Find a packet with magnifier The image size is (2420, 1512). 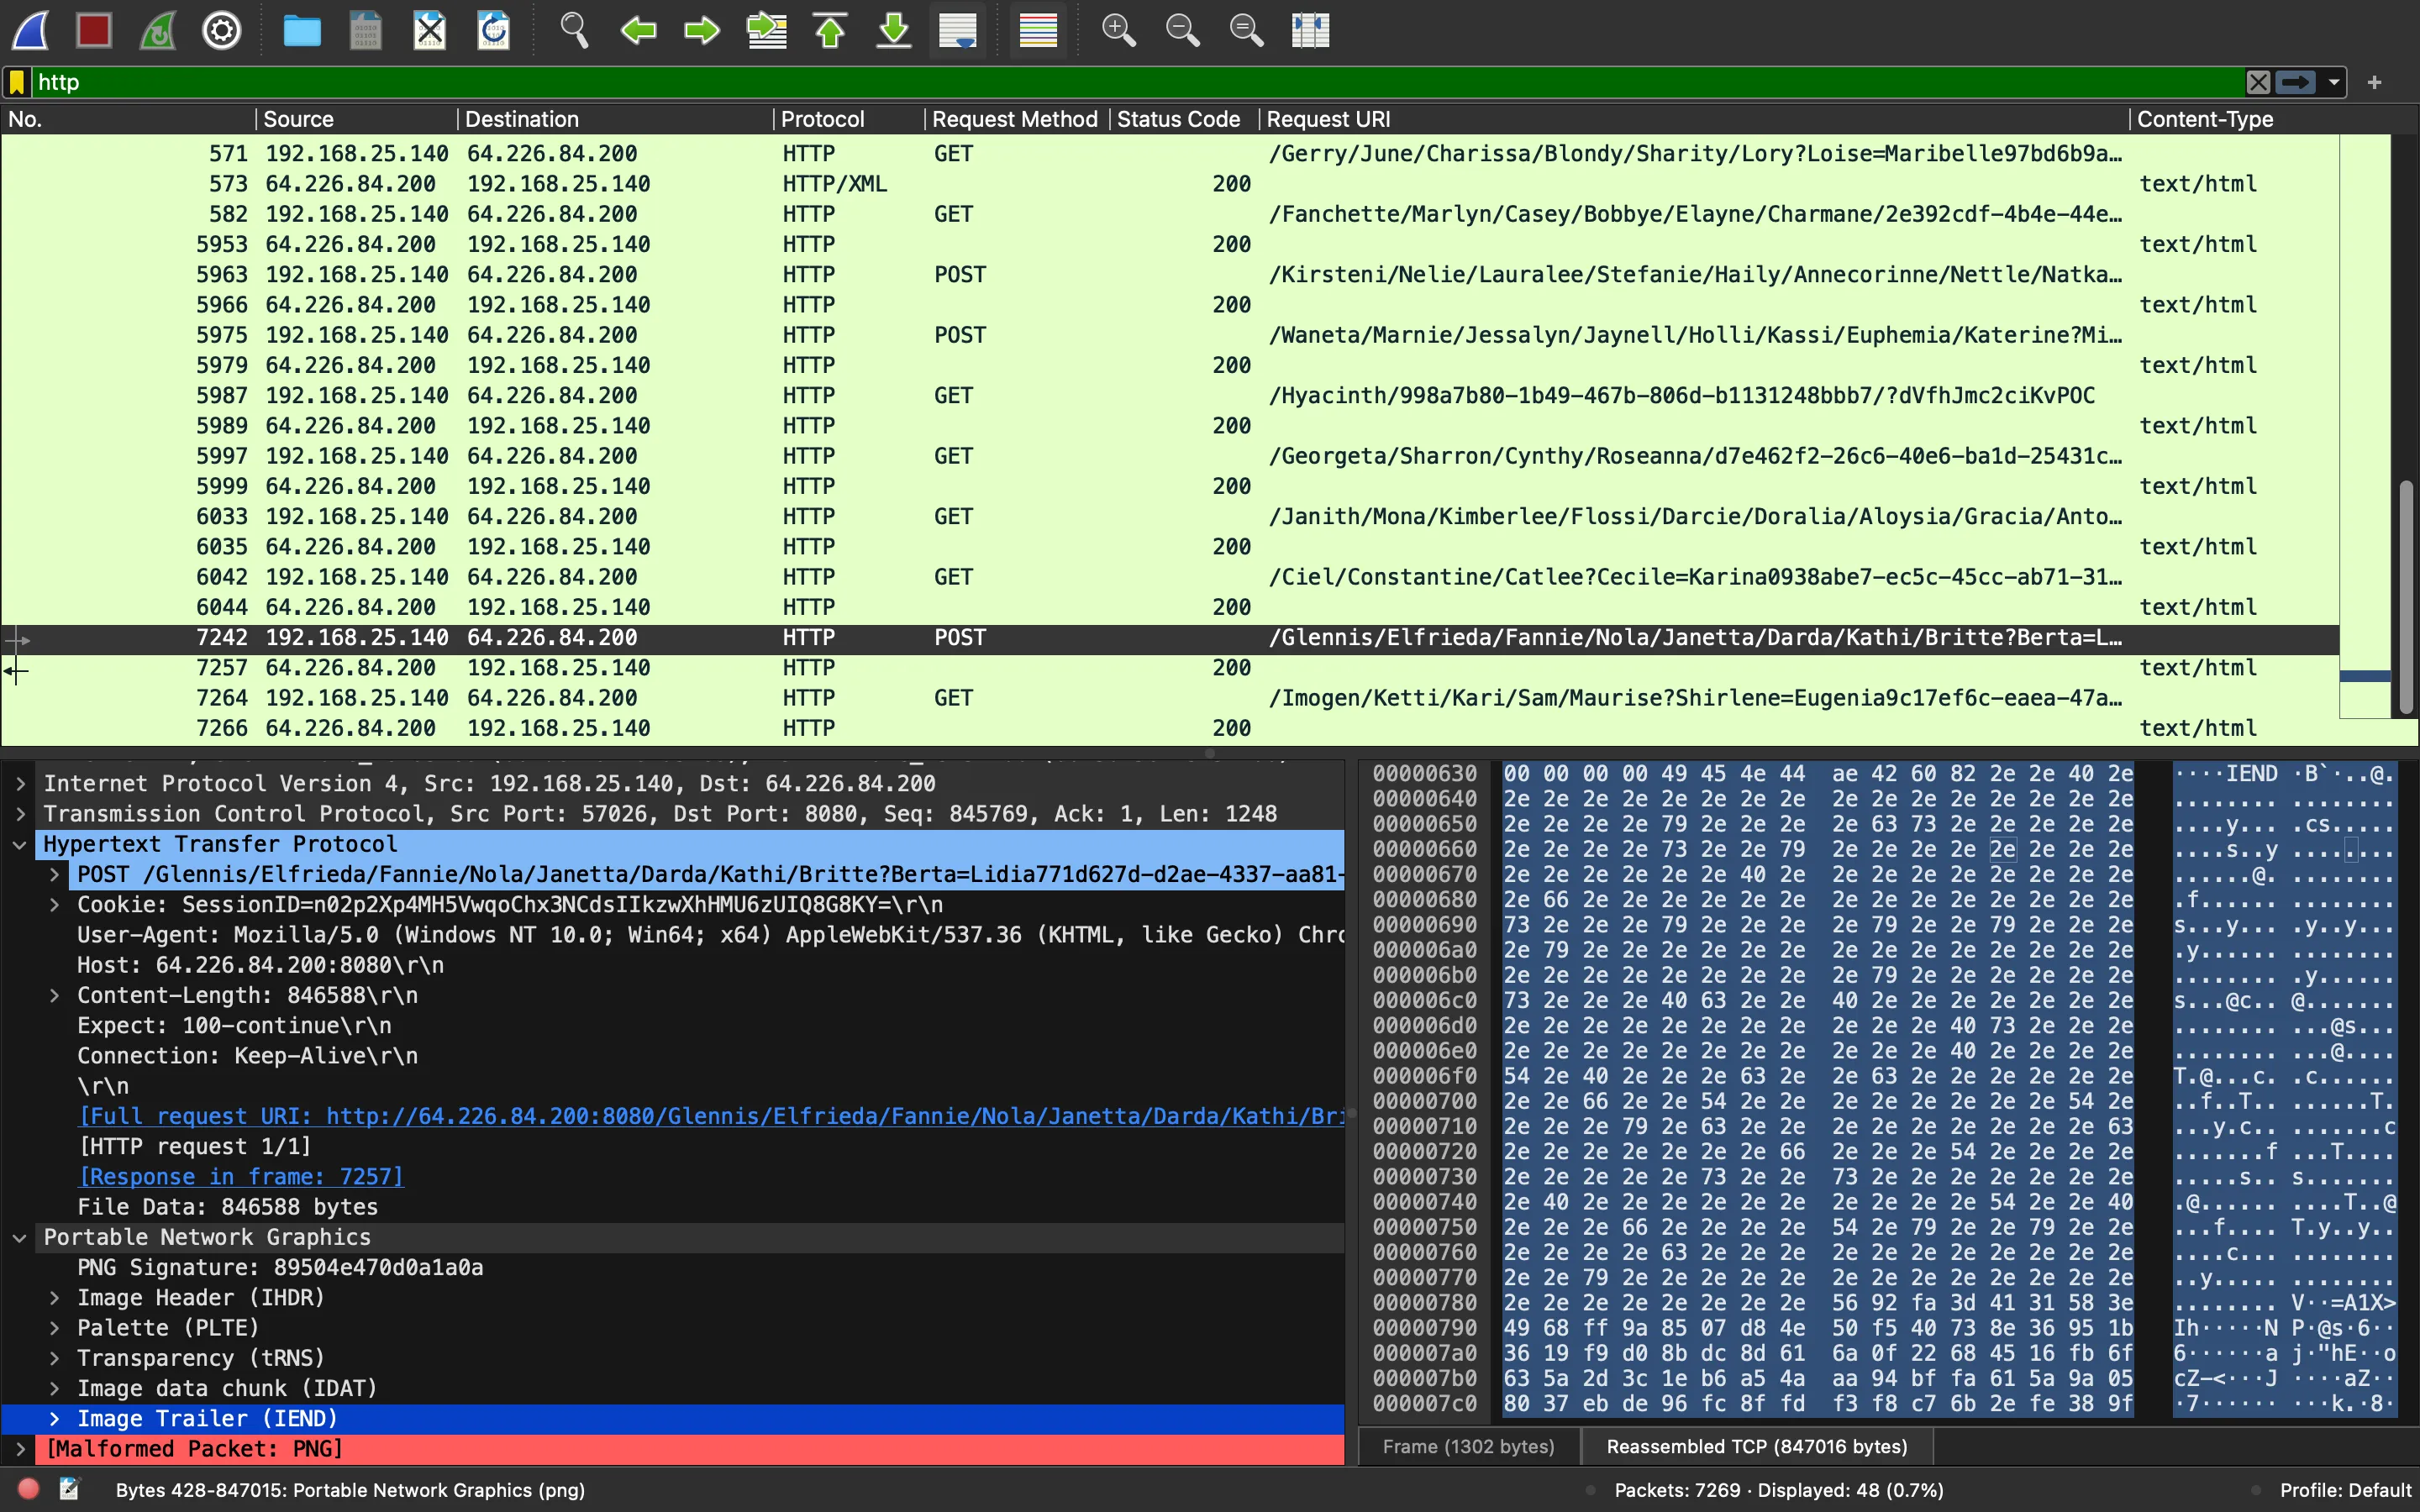(x=574, y=30)
